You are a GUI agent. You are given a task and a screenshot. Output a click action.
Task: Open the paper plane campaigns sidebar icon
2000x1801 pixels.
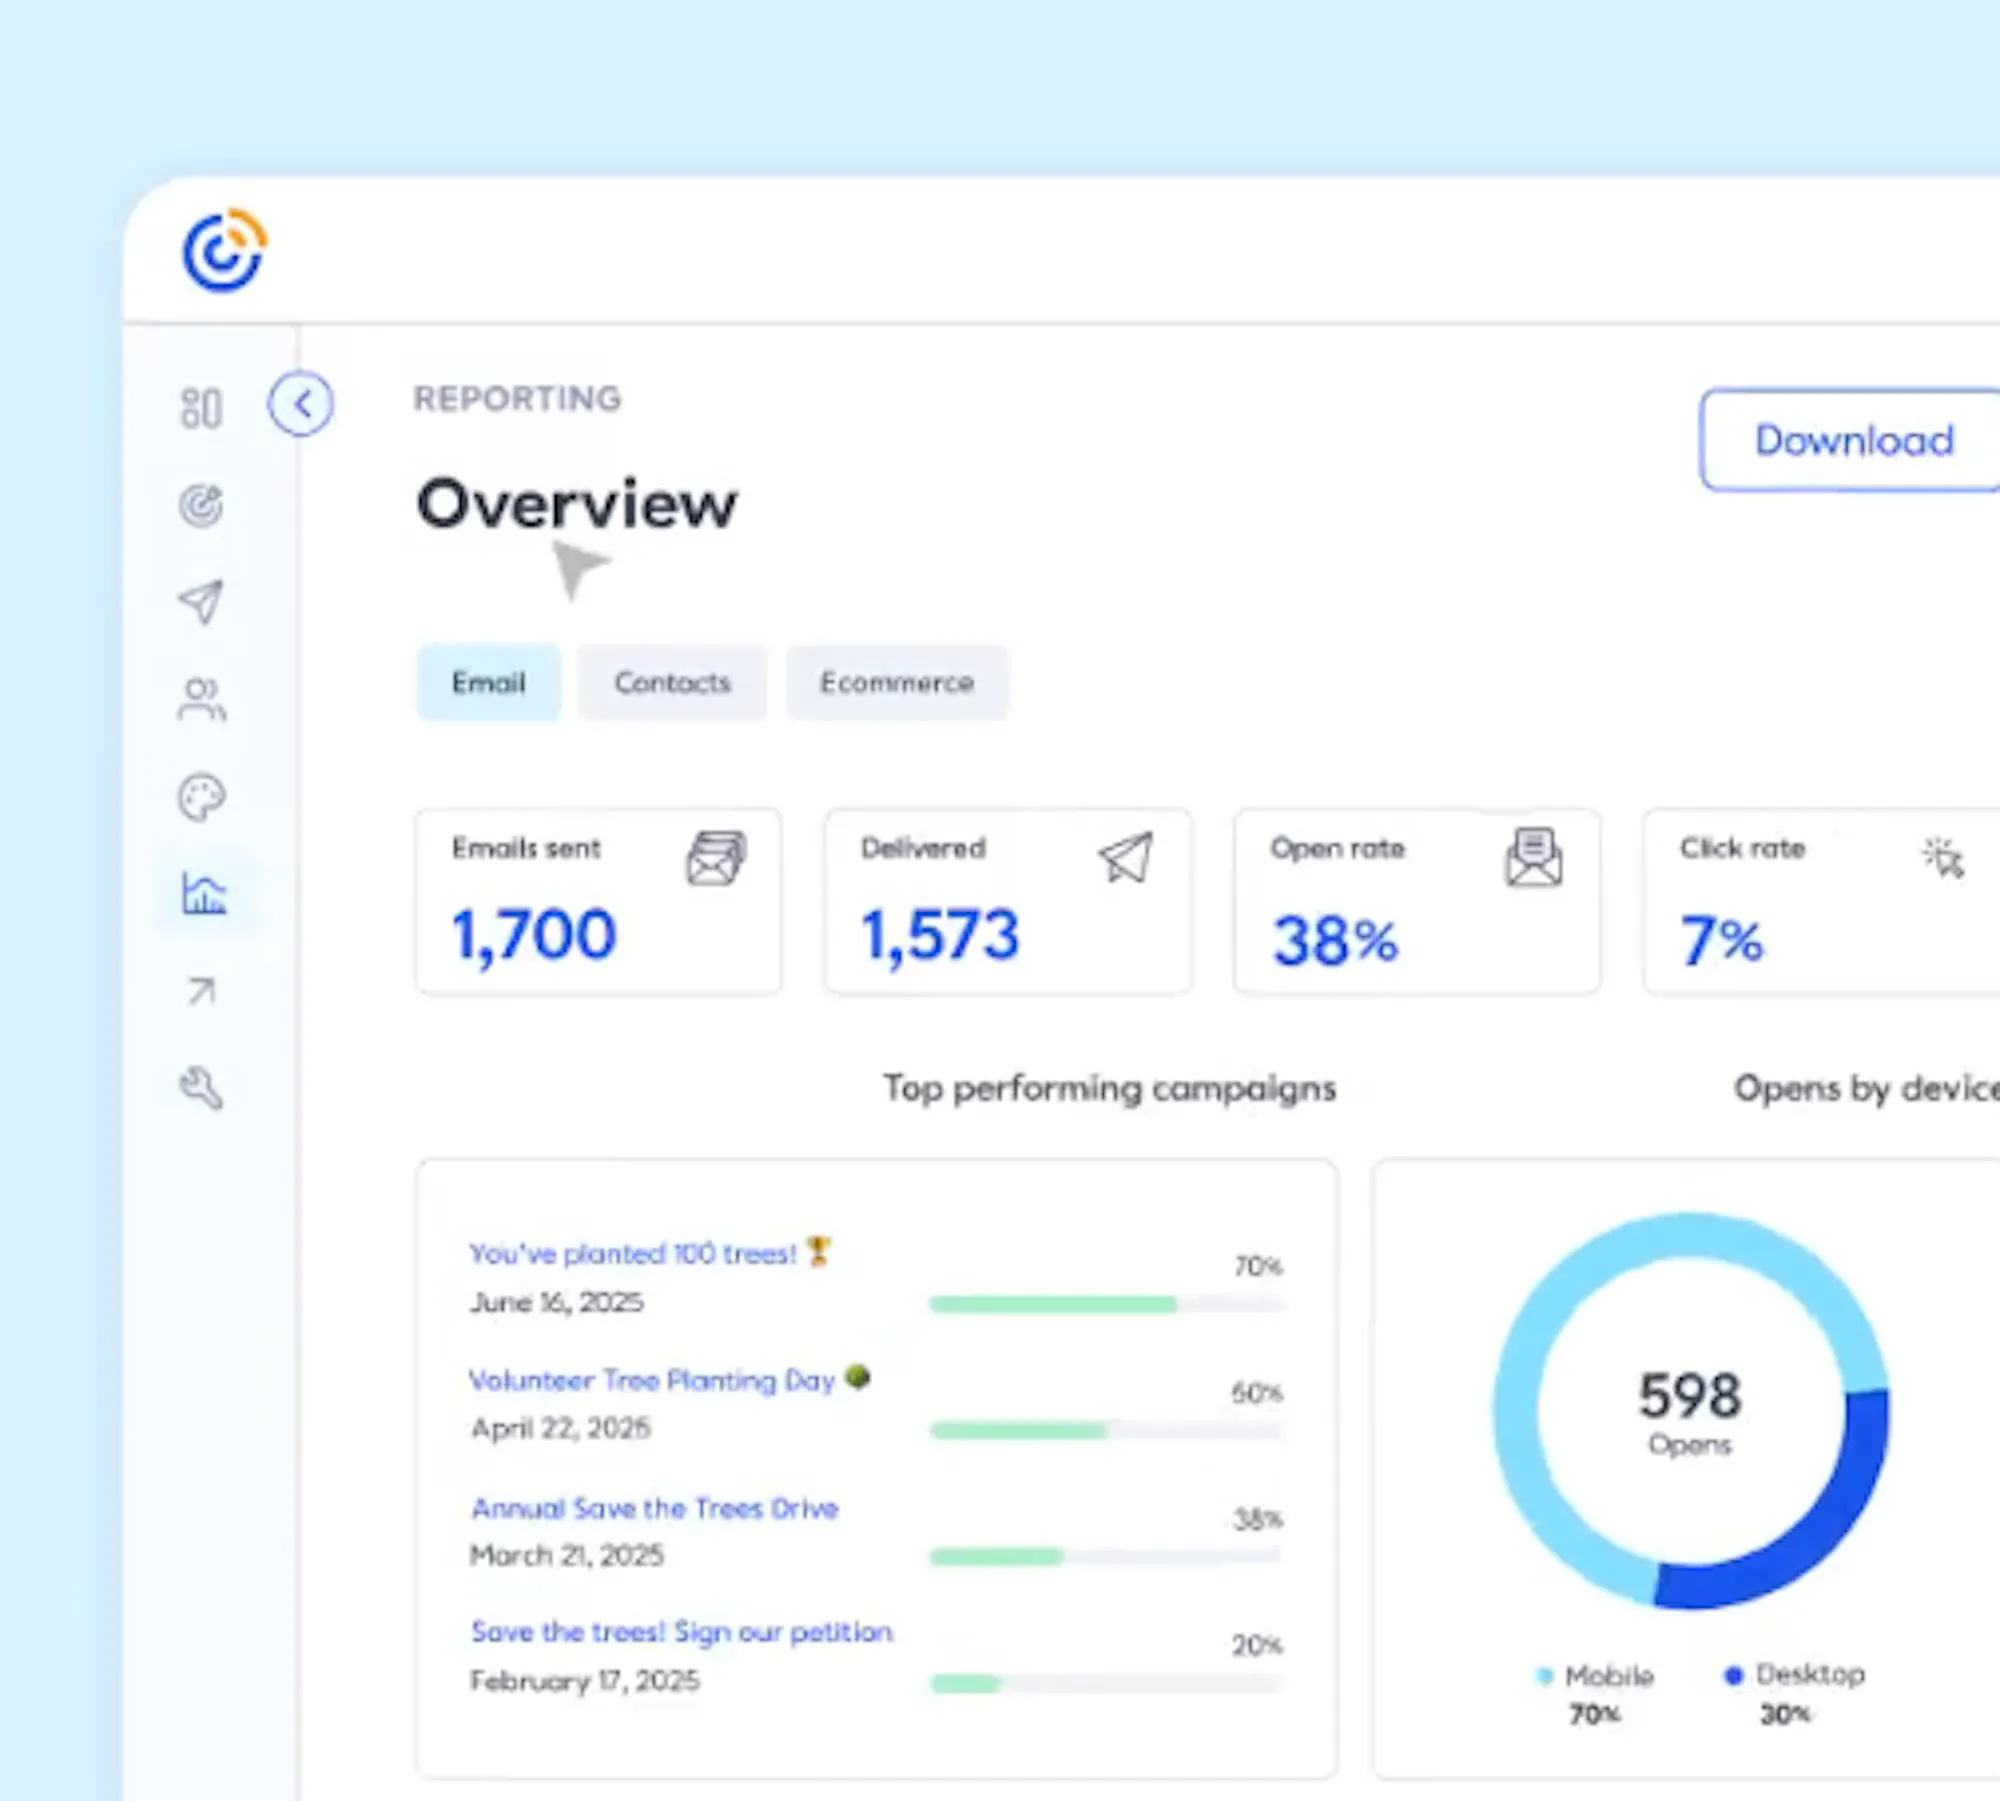click(201, 602)
